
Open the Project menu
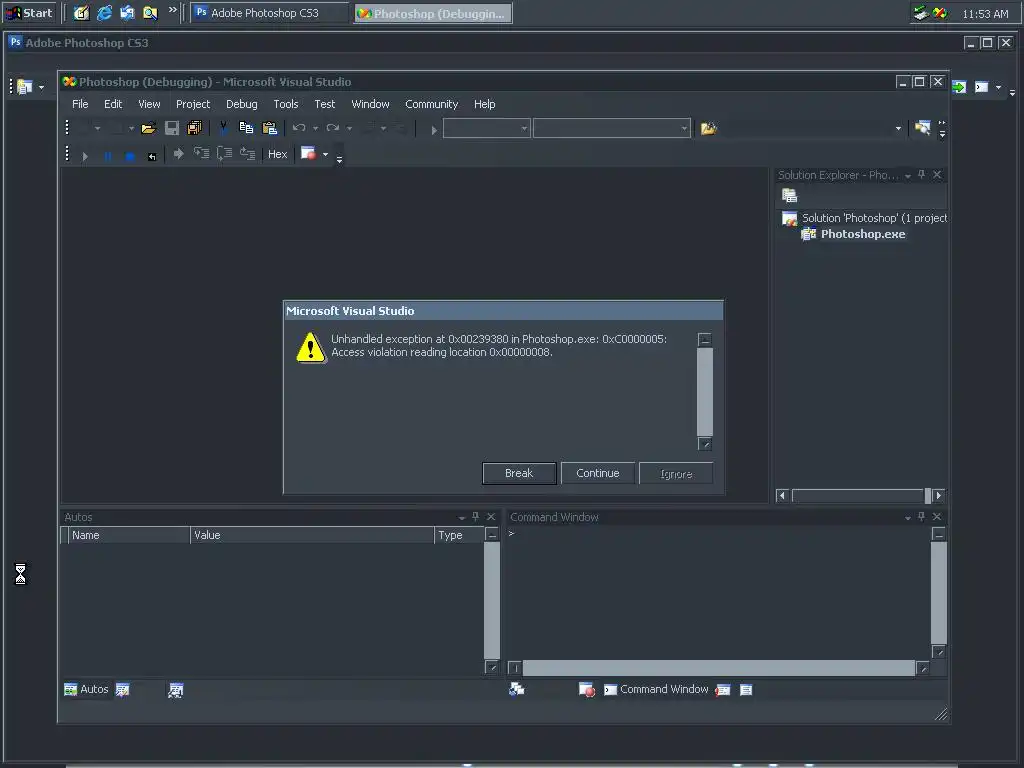pos(193,104)
